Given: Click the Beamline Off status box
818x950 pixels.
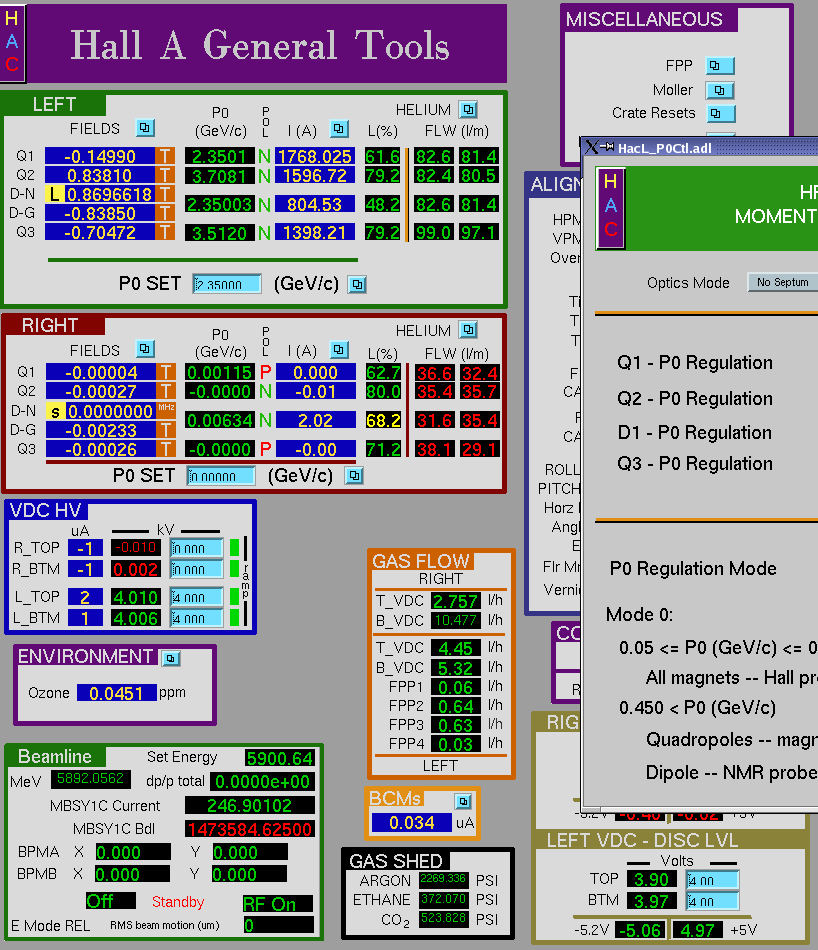Looking at the screenshot, I should [x=110, y=901].
